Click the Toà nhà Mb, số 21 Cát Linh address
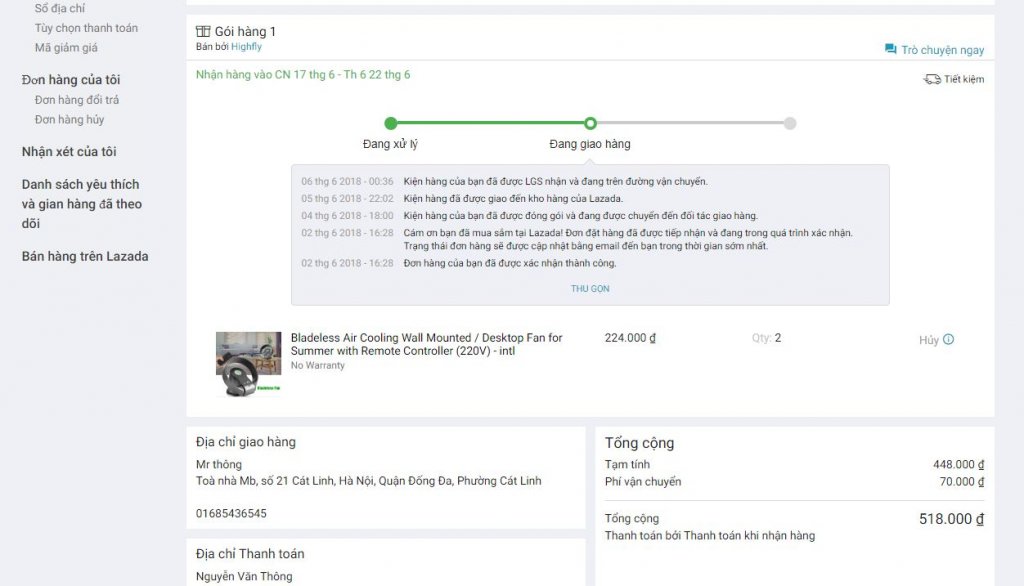This screenshot has height=586, width=1024. [x=368, y=481]
